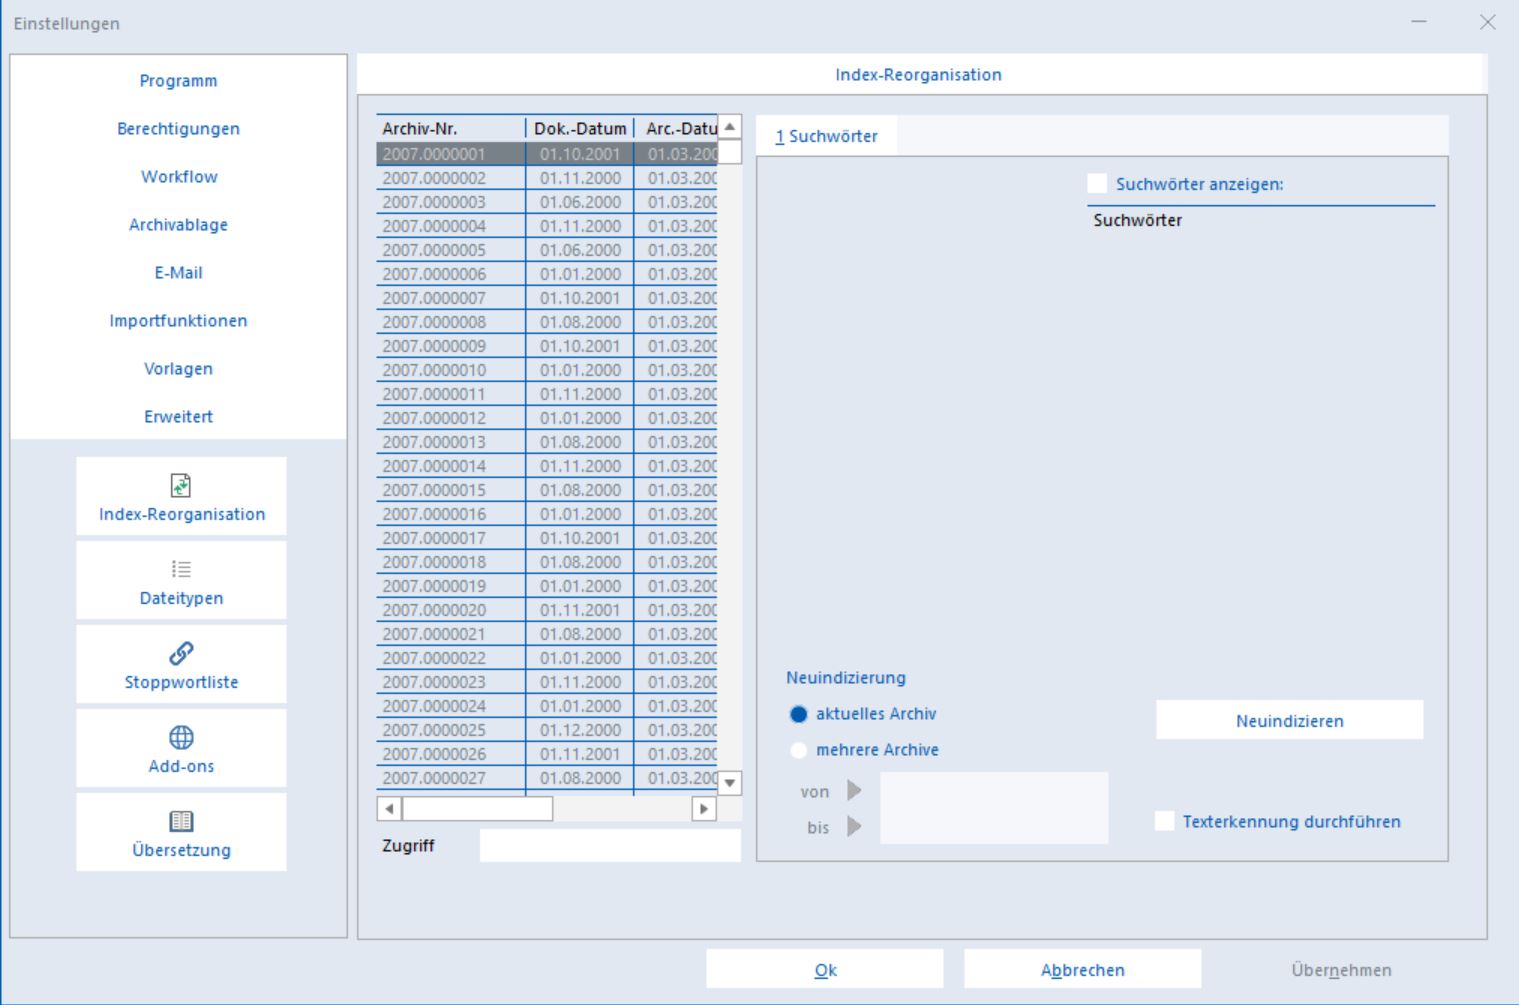This screenshot has height=1005, width=1519.
Task: Click the Abbrechen button
Action: (x=1082, y=969)
